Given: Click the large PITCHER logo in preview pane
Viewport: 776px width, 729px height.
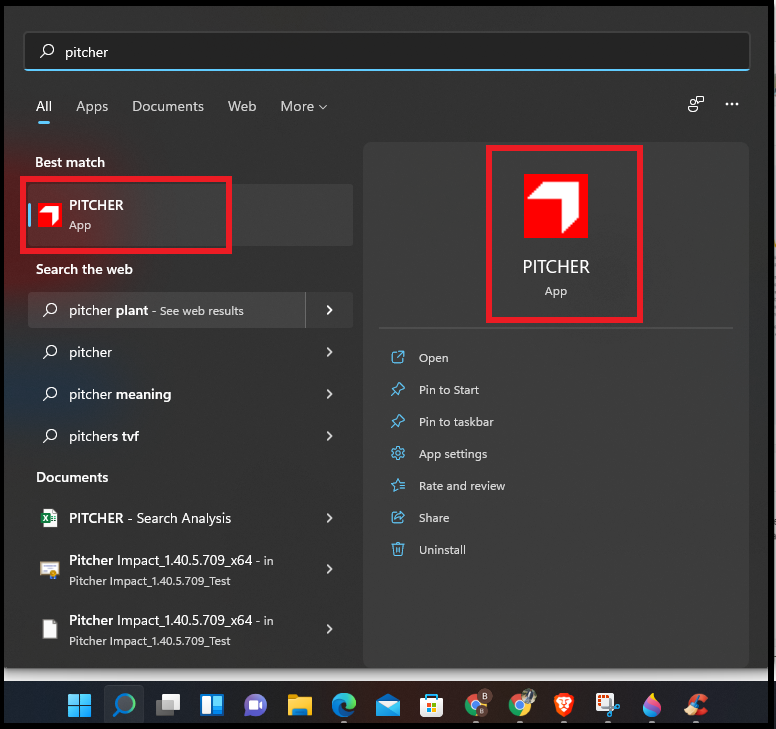Looking at the screenshot, I should [x=555, y=205].
